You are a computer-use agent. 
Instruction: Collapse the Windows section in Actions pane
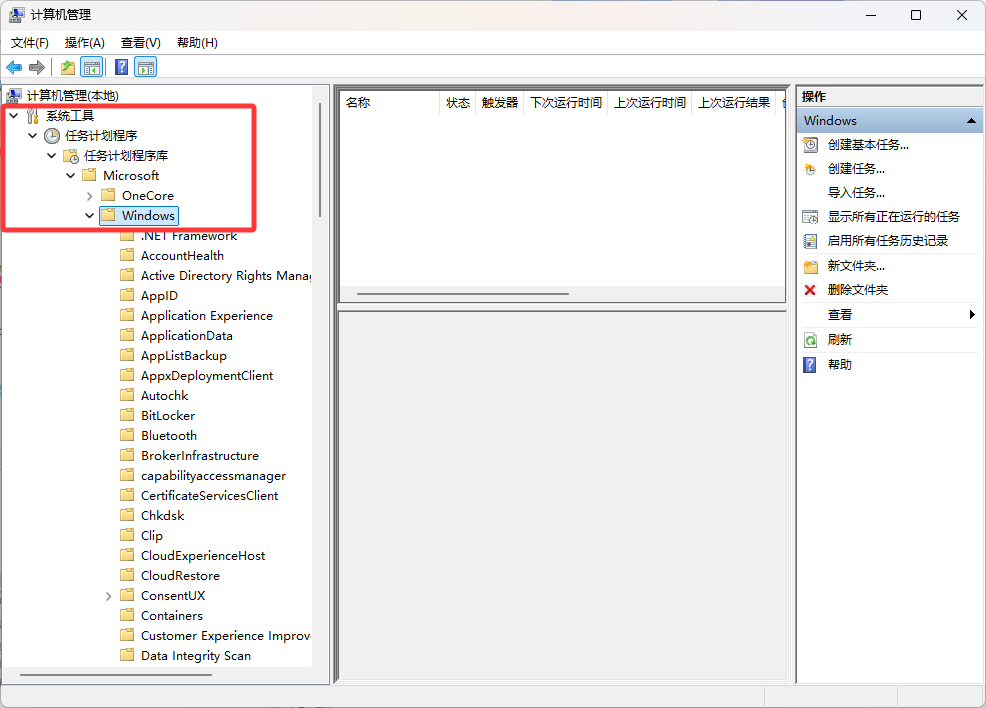[970, 121]
